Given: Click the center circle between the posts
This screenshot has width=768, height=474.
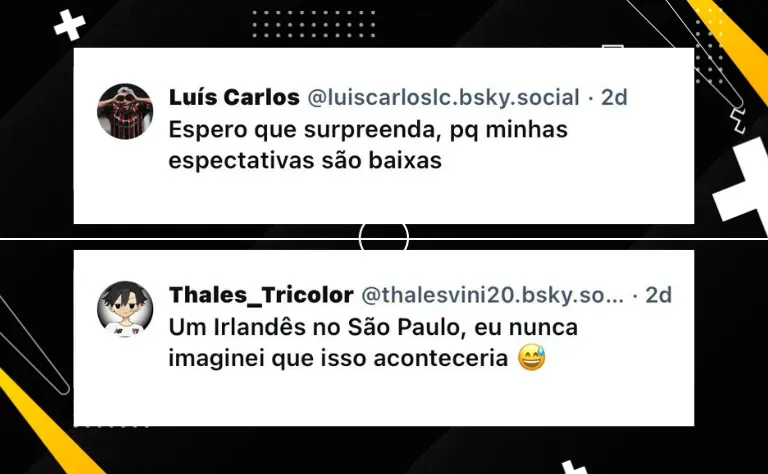Looking at the screenshot, I should pos(384,238).
